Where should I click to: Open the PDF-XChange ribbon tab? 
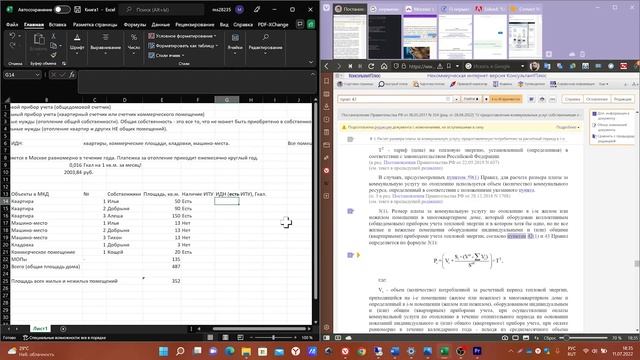(273, 24)
